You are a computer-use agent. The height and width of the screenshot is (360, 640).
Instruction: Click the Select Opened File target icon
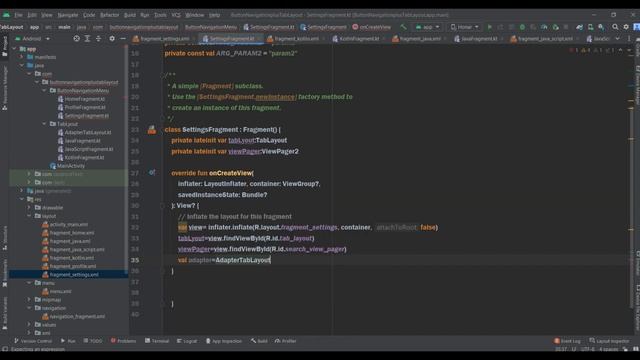coord(76,38)
